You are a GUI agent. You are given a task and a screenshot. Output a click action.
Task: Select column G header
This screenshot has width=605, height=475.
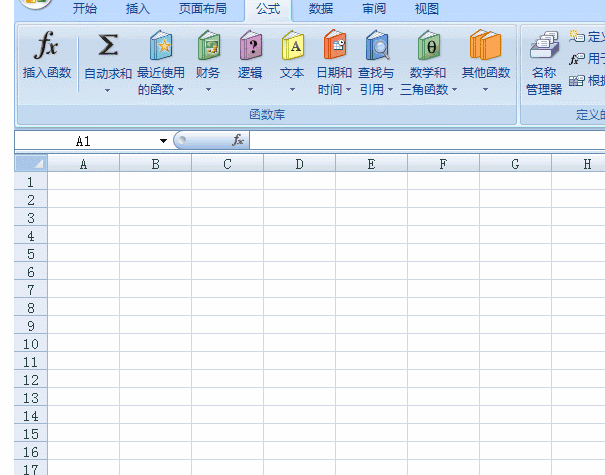click(515, 163)
